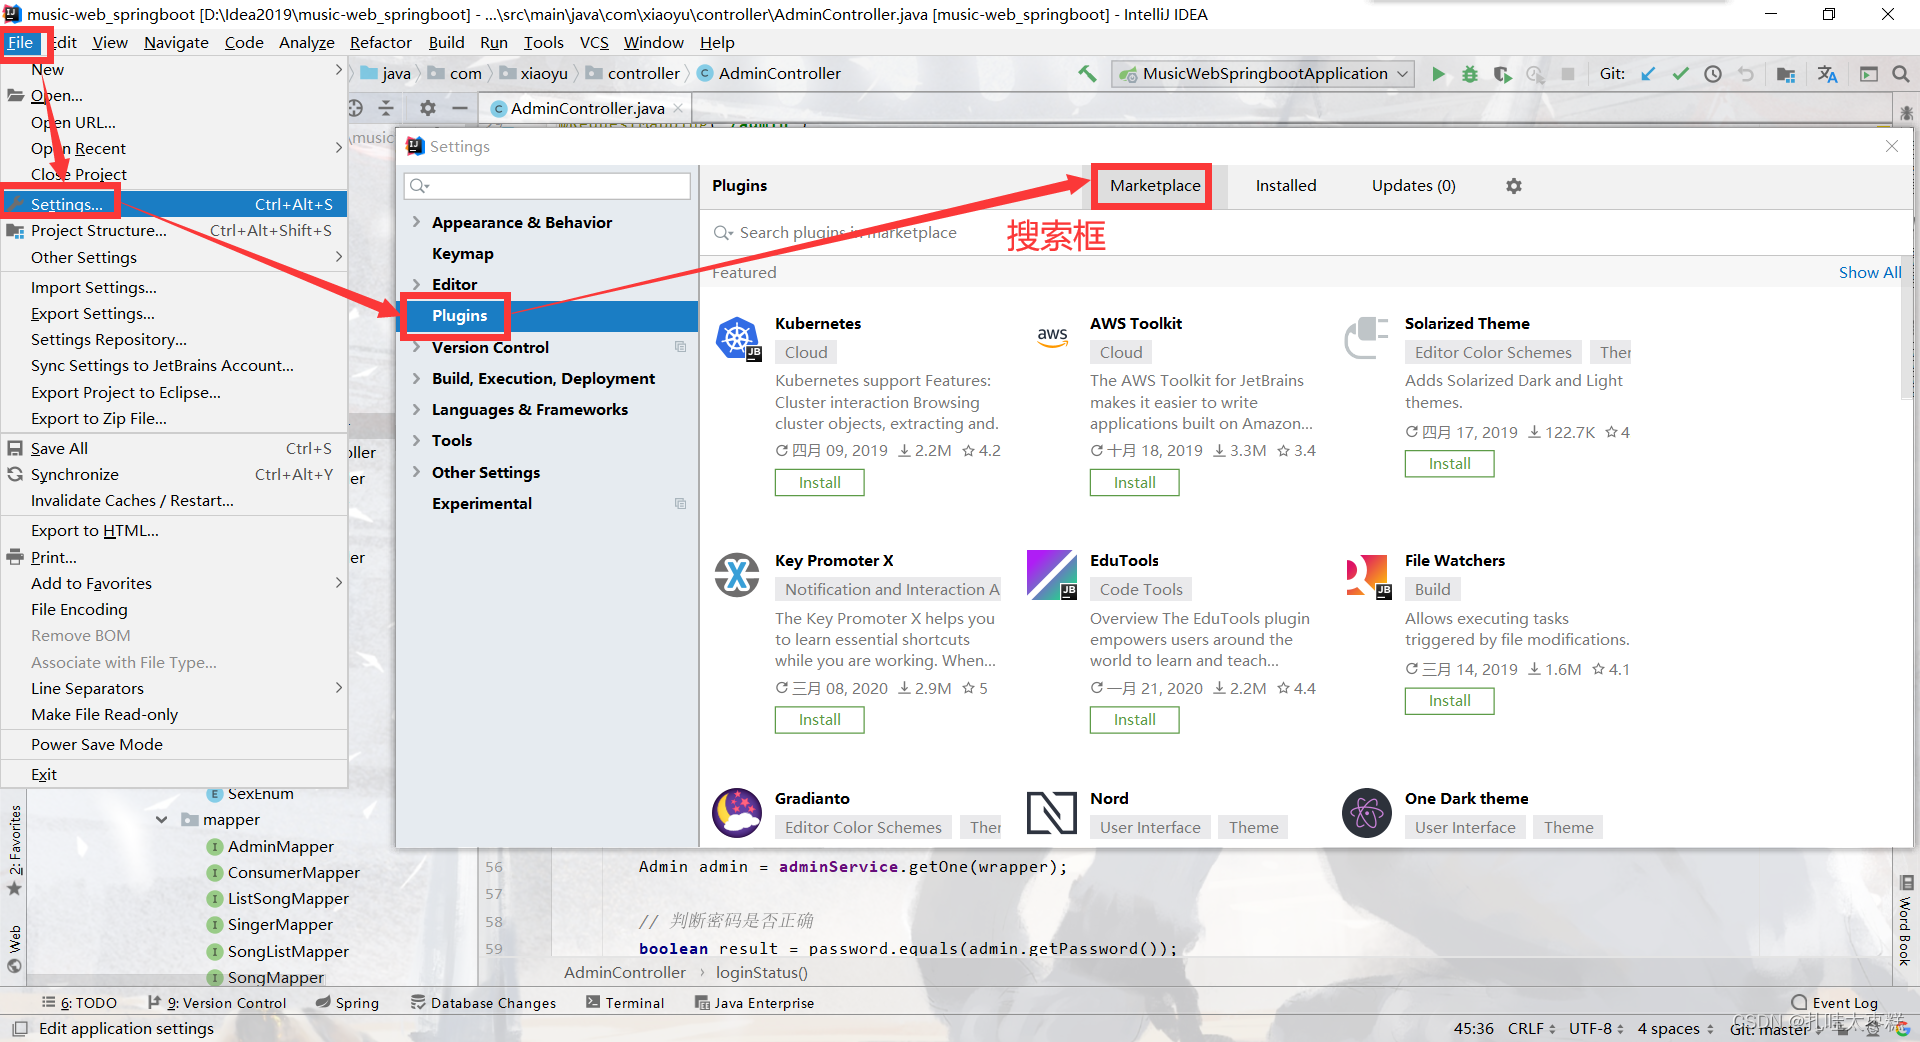Open Git history clock icon
The width and height of the screenshot is (1920, 1042).
click(1713, 74)
